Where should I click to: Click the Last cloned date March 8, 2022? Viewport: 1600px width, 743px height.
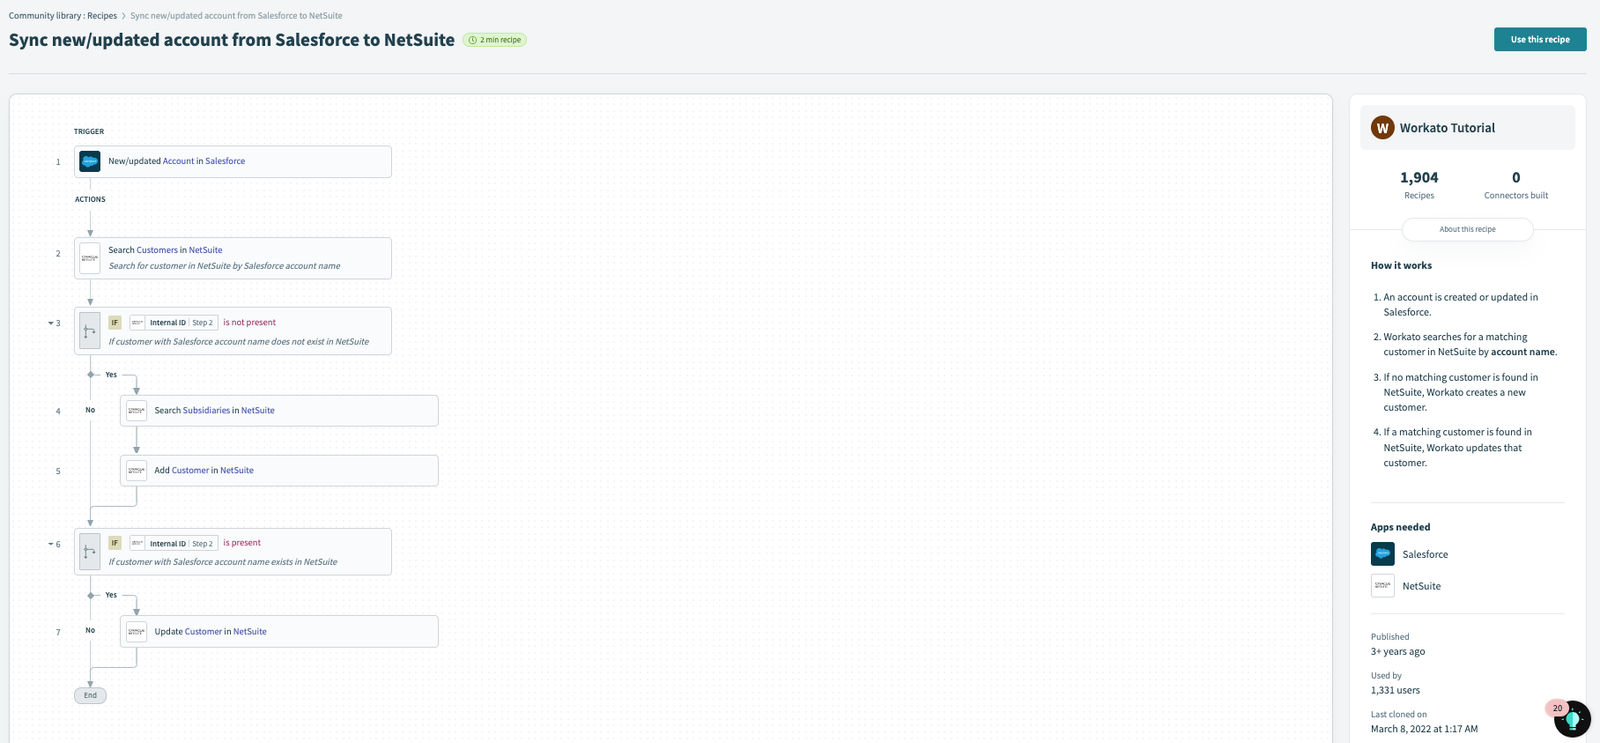1424,729
